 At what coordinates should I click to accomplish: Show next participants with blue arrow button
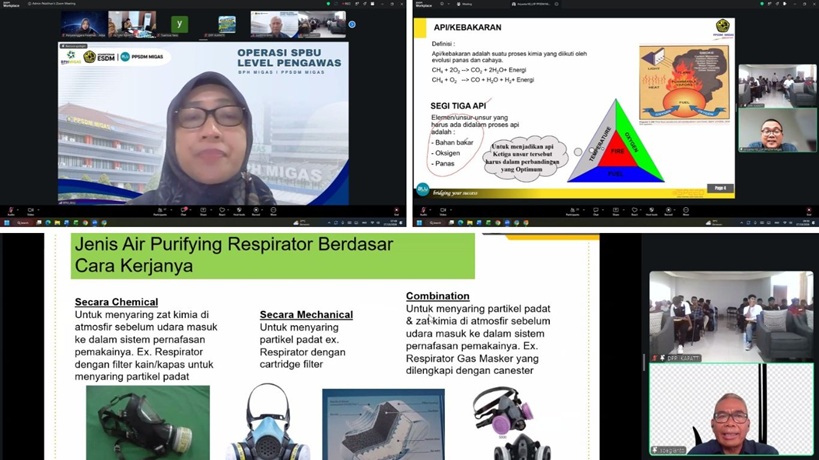[x=352, y=24]
